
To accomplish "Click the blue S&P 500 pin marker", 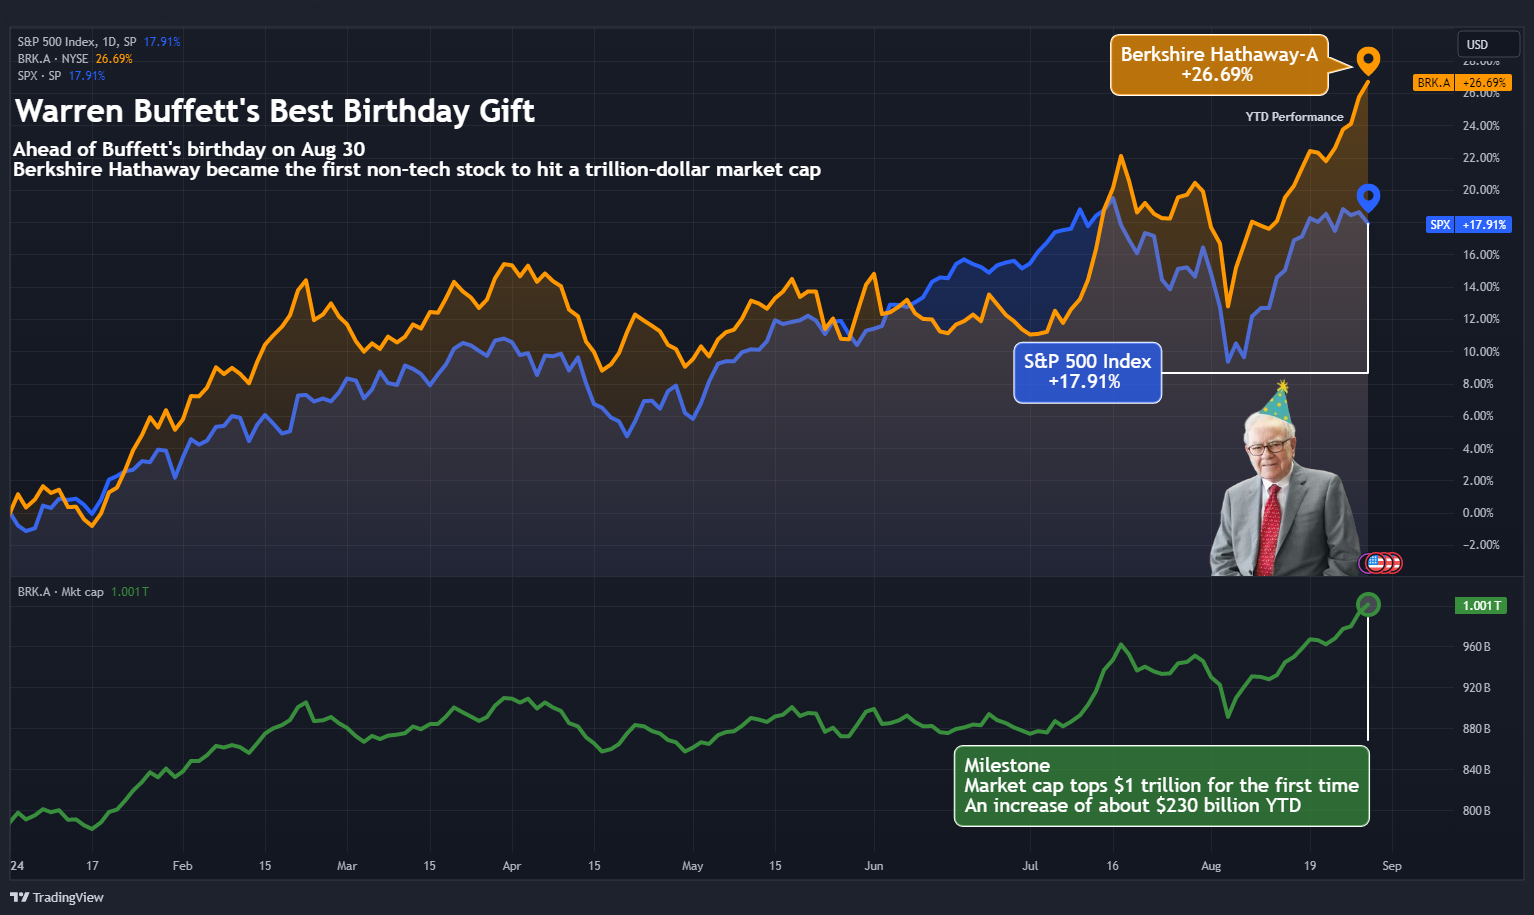I will coord(1367,196).
